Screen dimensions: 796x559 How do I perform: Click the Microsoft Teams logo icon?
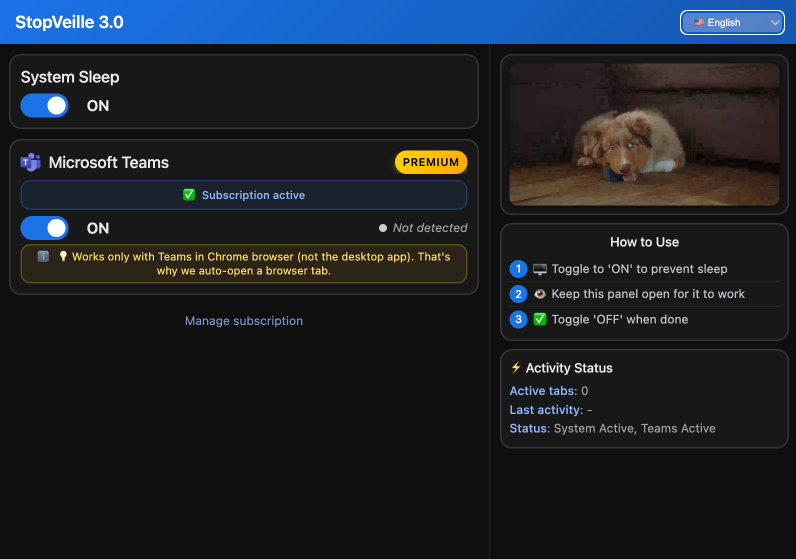31,163
